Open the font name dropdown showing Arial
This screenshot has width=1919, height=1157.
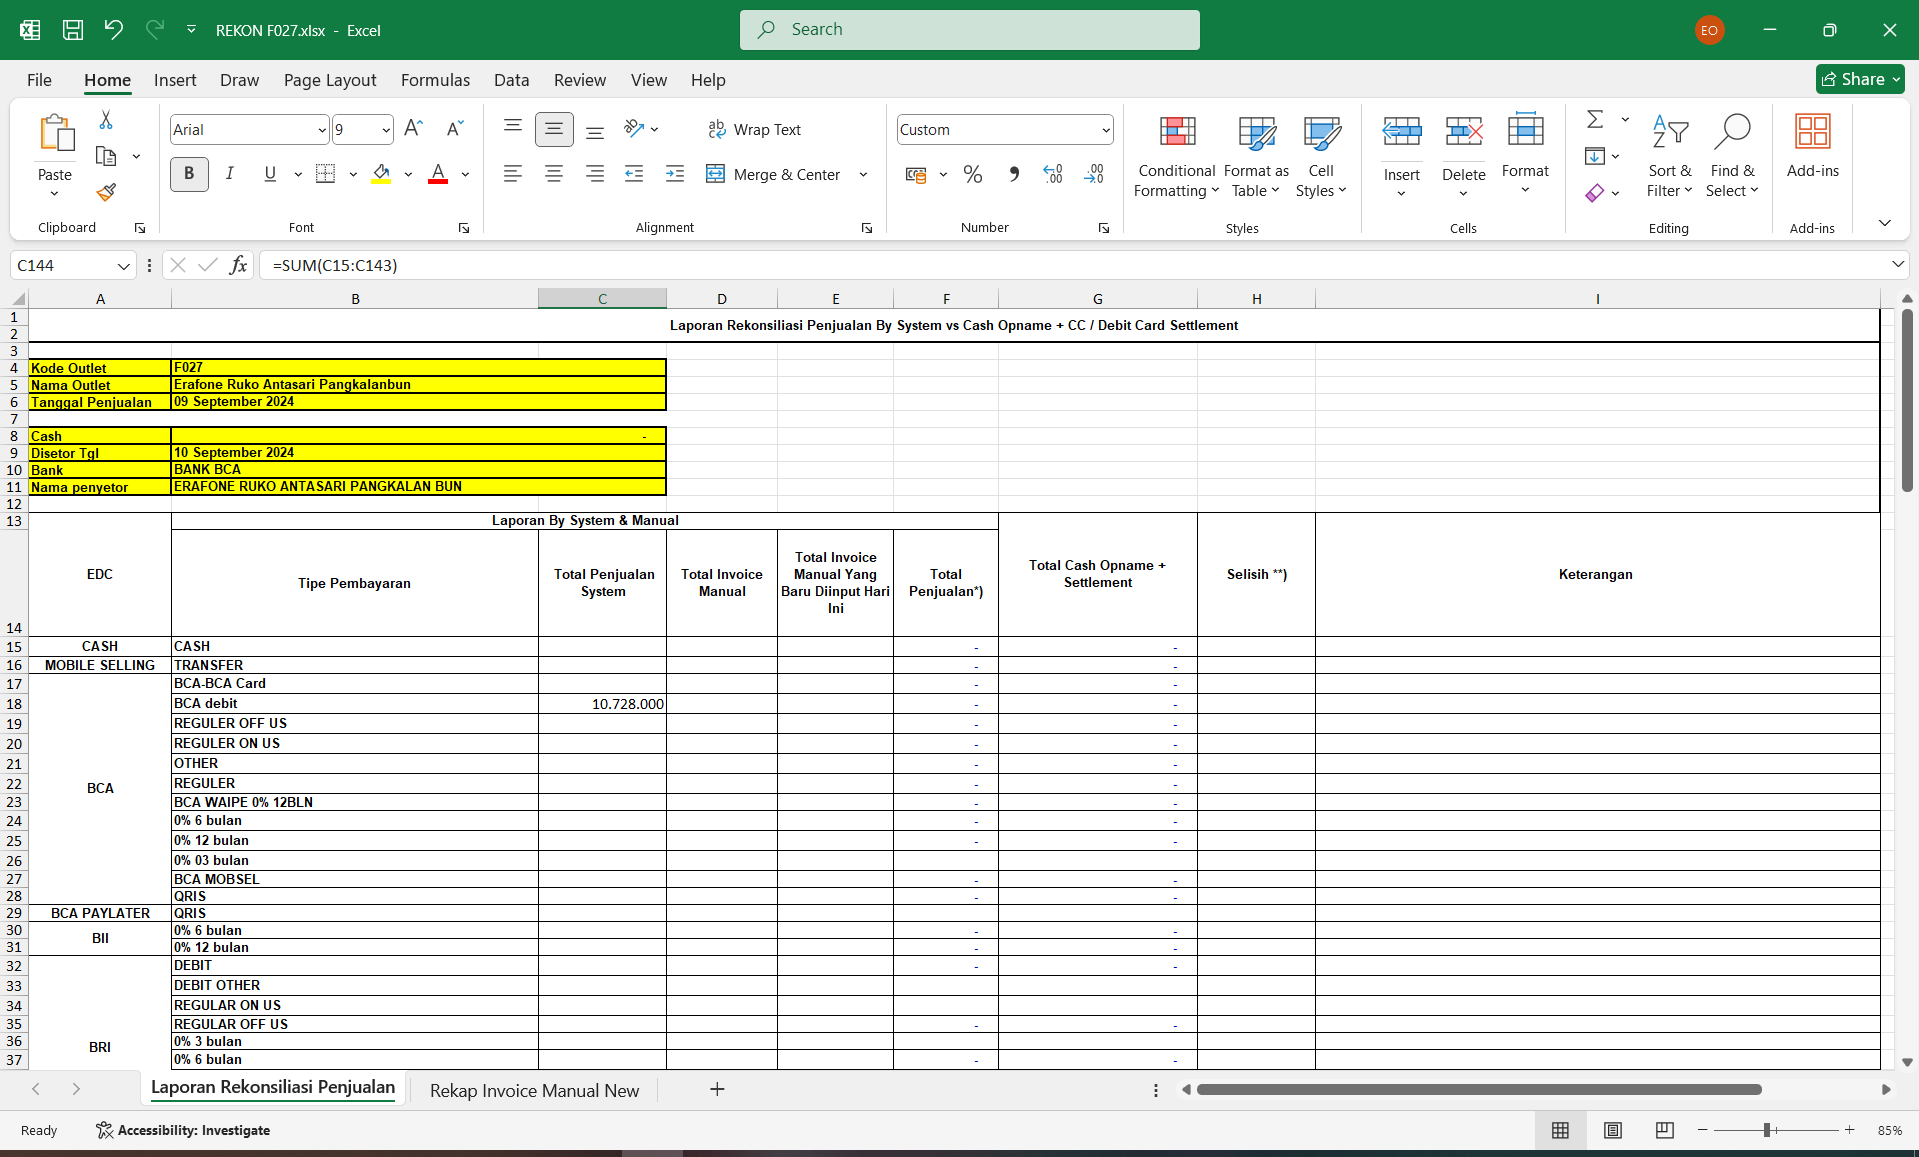point(321,130)
